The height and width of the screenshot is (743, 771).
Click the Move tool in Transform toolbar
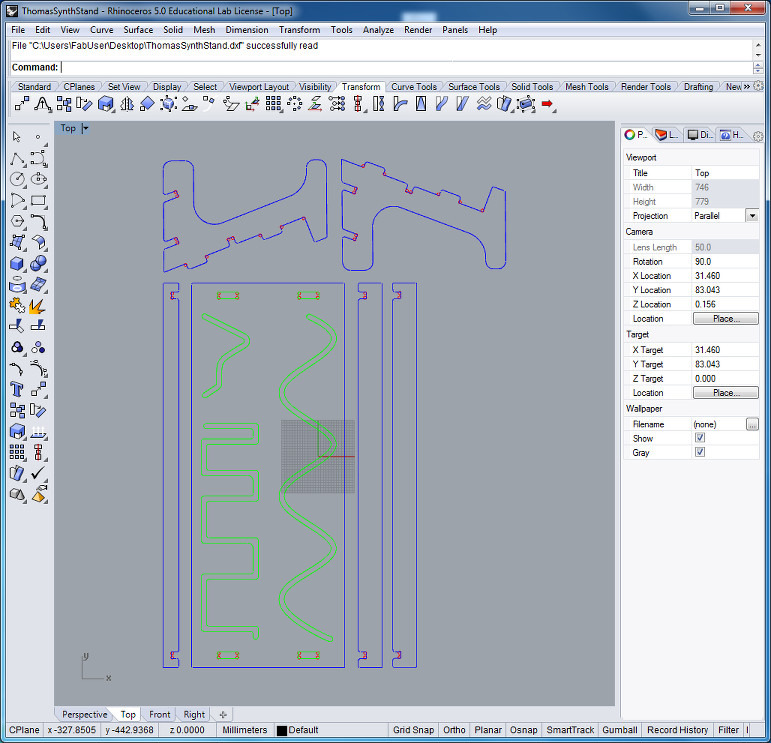tap(21, 104)
